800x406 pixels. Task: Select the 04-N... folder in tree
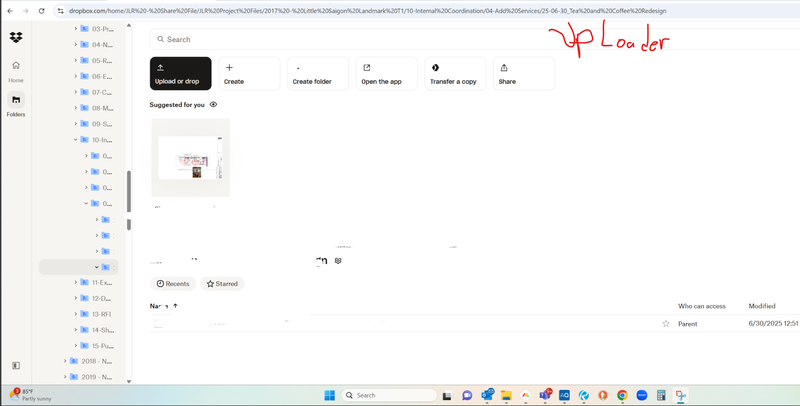(96, 45)
